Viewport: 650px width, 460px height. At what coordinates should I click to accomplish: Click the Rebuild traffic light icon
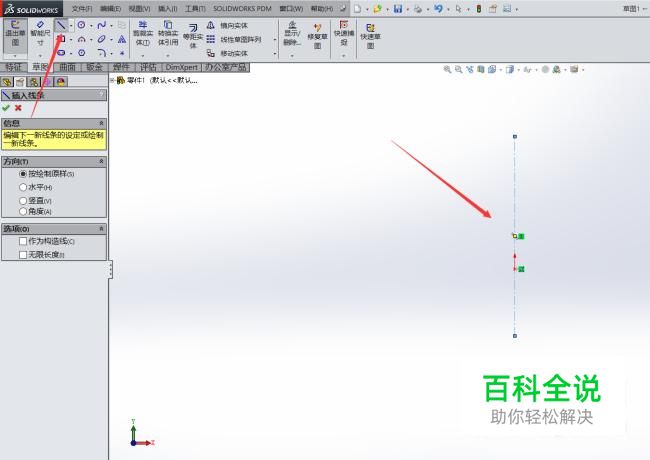(x=478, y=9)
